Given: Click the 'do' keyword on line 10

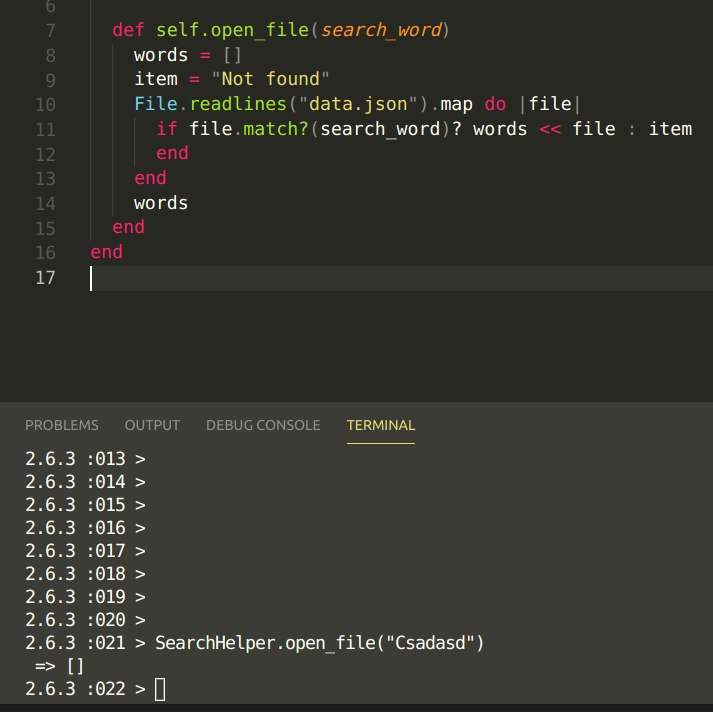Looking at the screenshot, I should [x=495, y=105].
